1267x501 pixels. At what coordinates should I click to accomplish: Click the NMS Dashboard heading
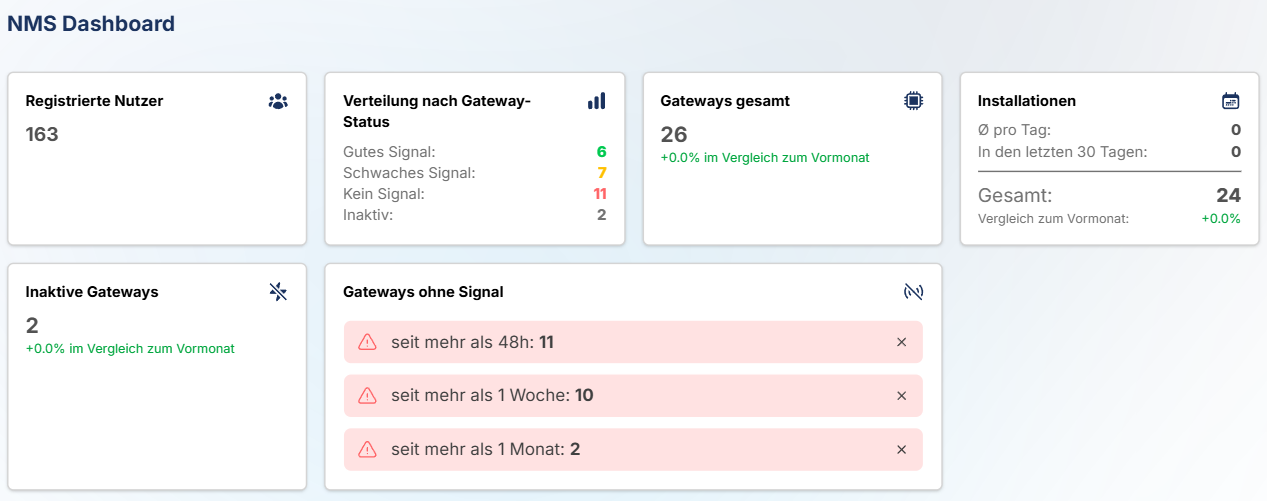91,24
